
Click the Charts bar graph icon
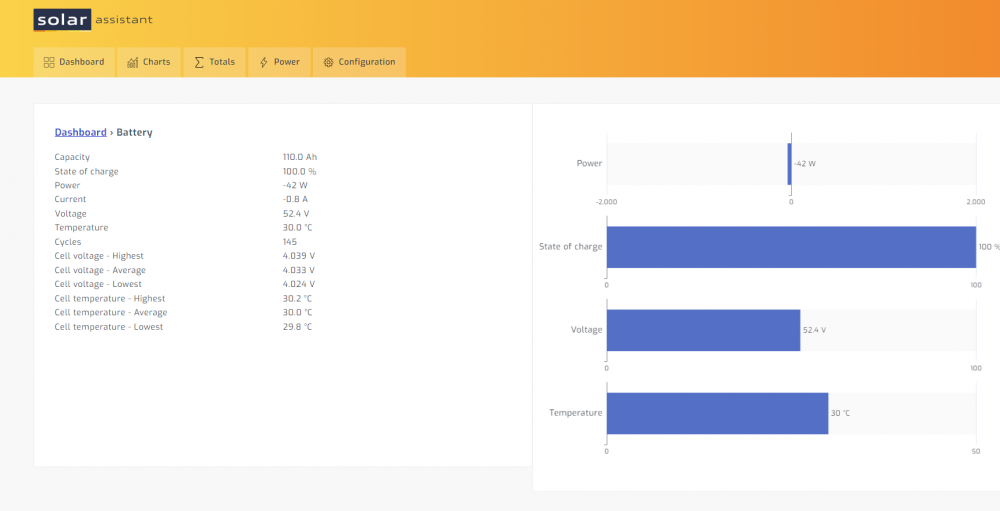coord(133,63)
